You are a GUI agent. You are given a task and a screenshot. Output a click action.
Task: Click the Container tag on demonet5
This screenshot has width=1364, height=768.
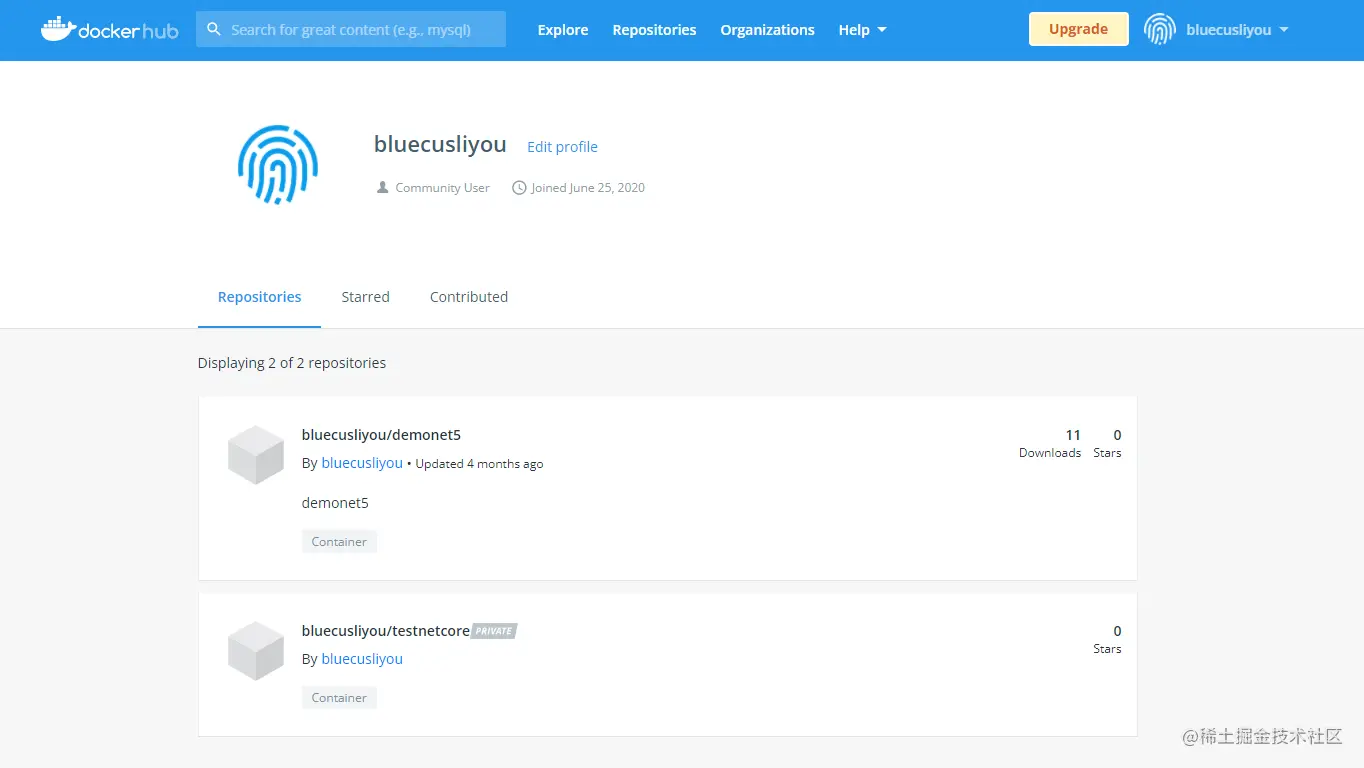tap(339, 541)
